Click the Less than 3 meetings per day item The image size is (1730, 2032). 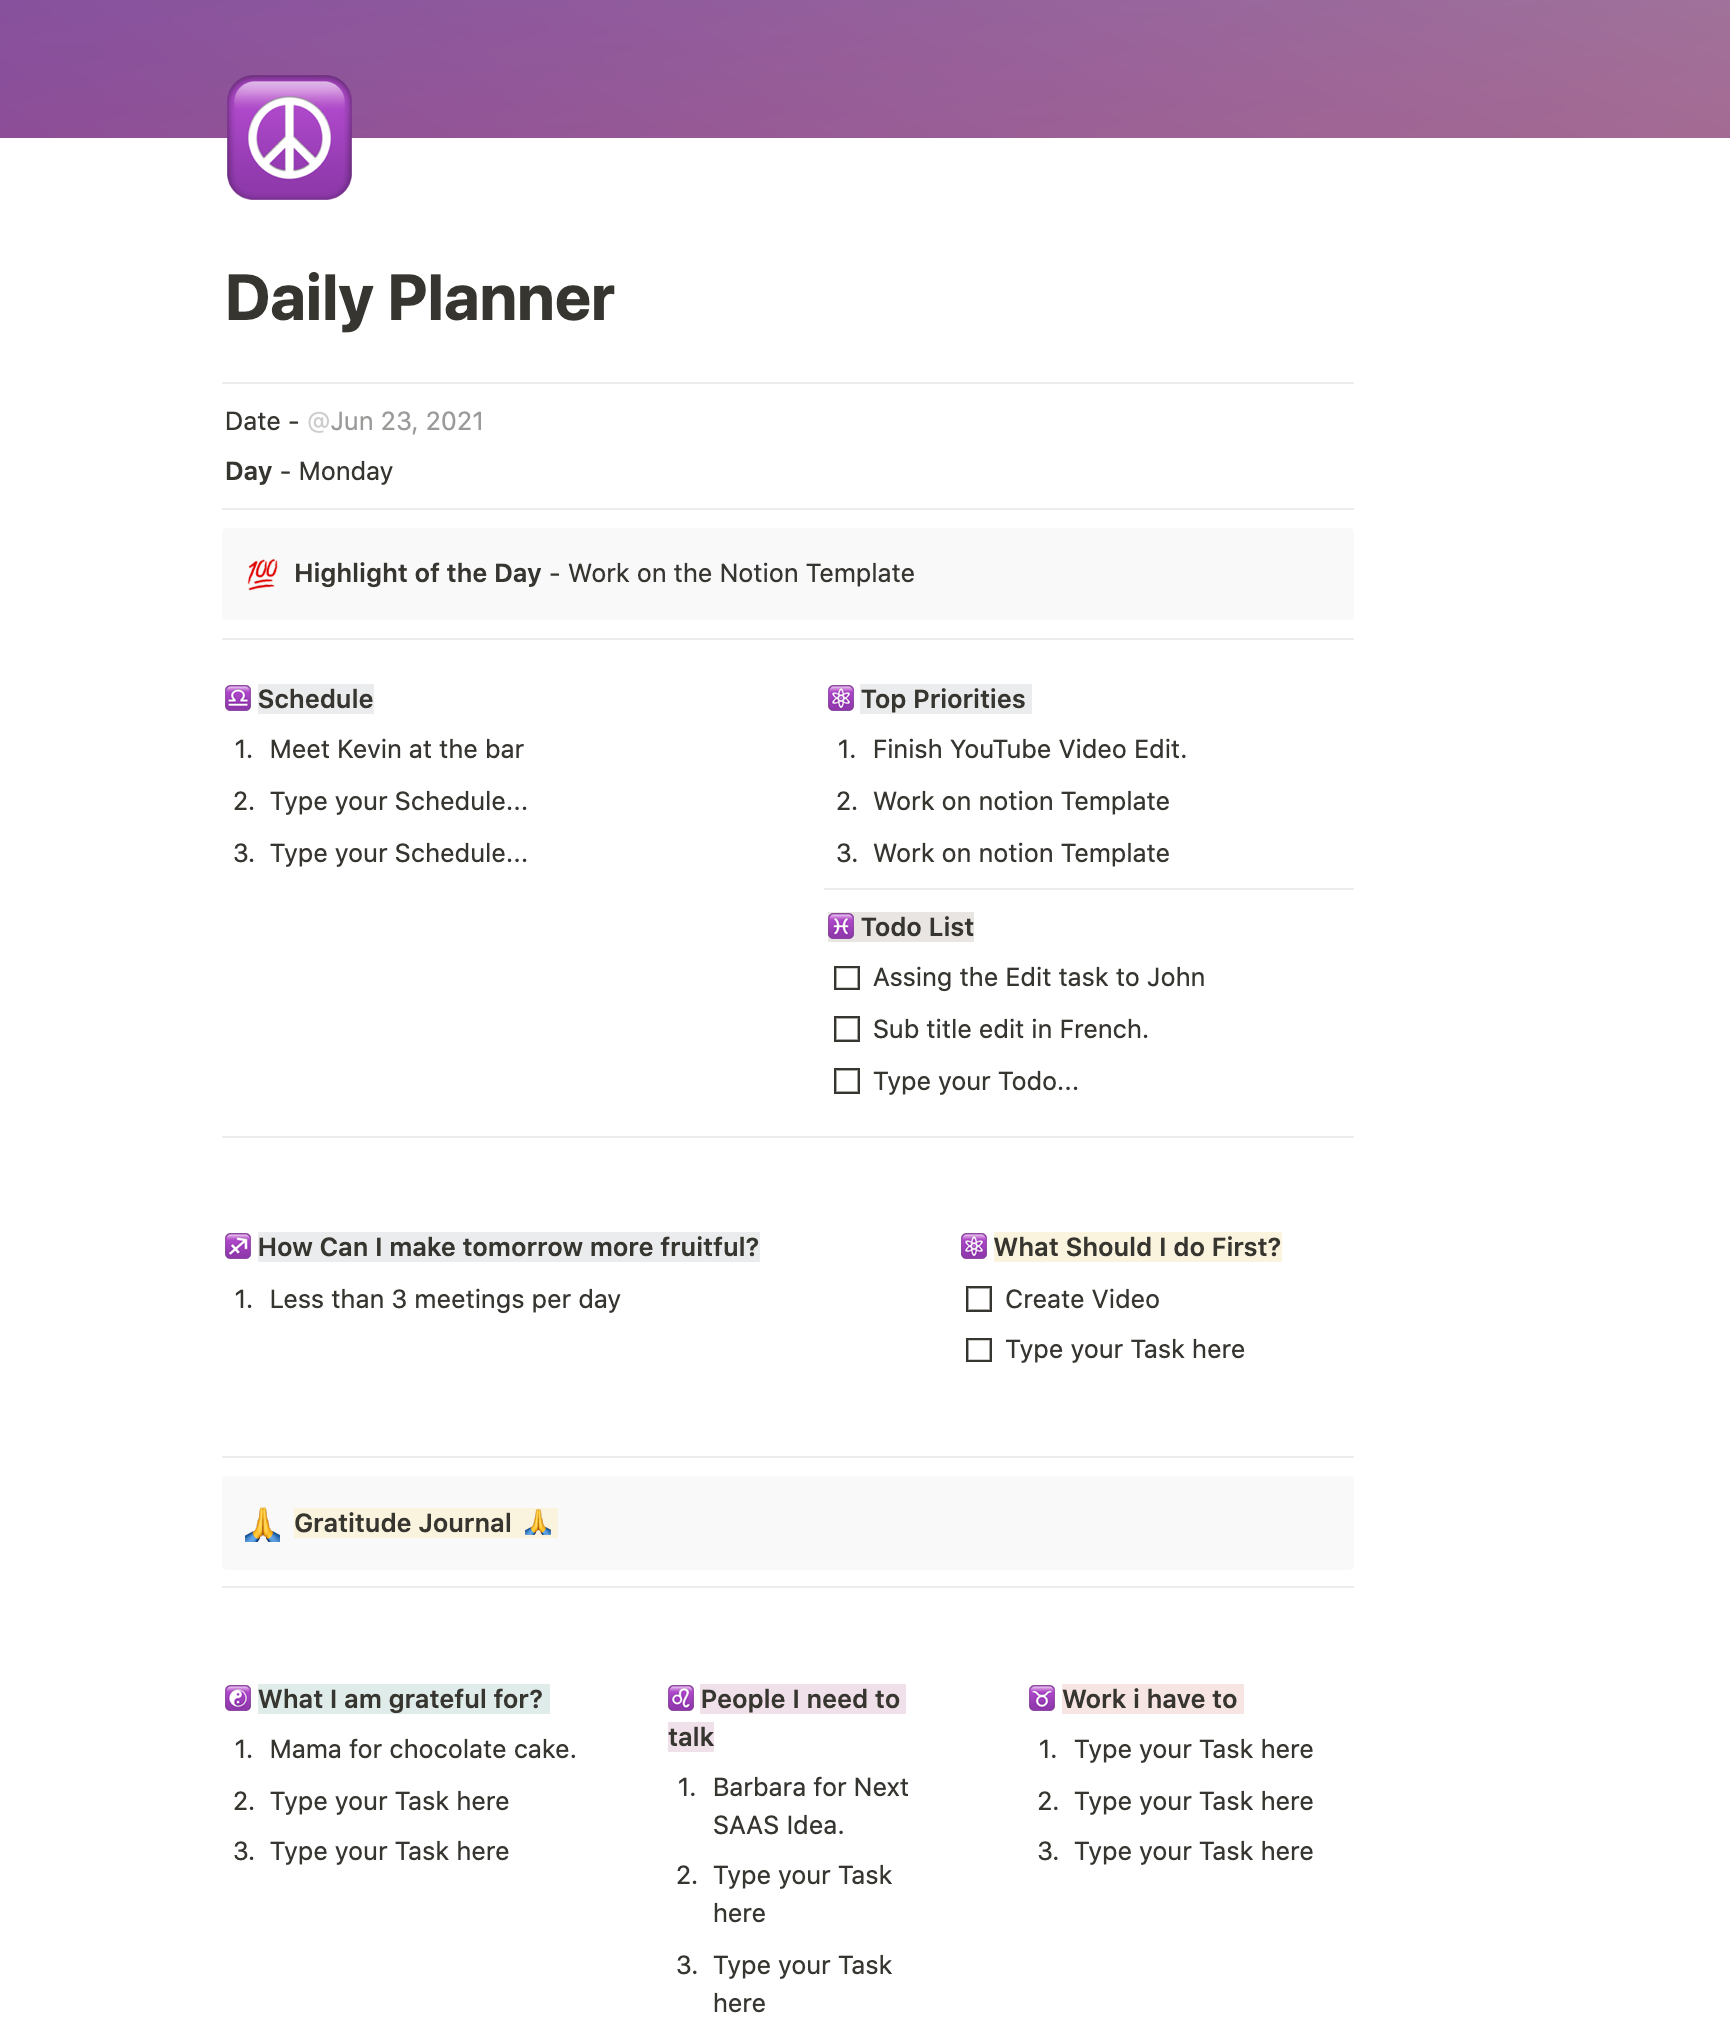[x=445, y=1298]
